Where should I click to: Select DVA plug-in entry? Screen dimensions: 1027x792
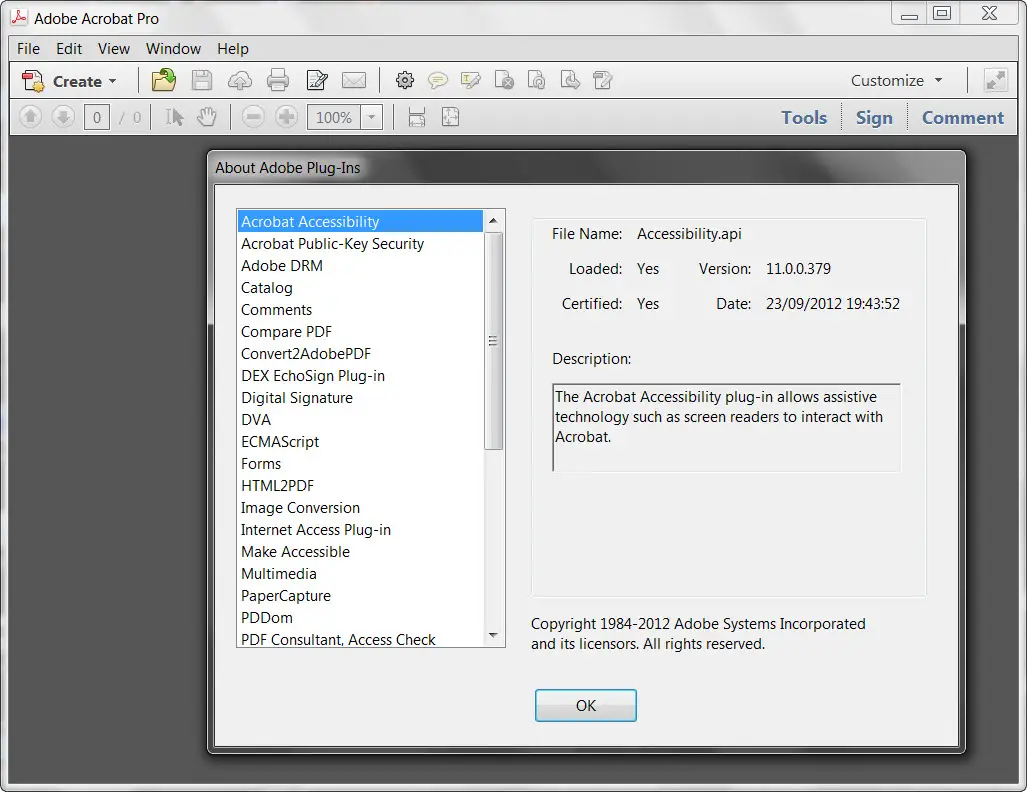360,420
